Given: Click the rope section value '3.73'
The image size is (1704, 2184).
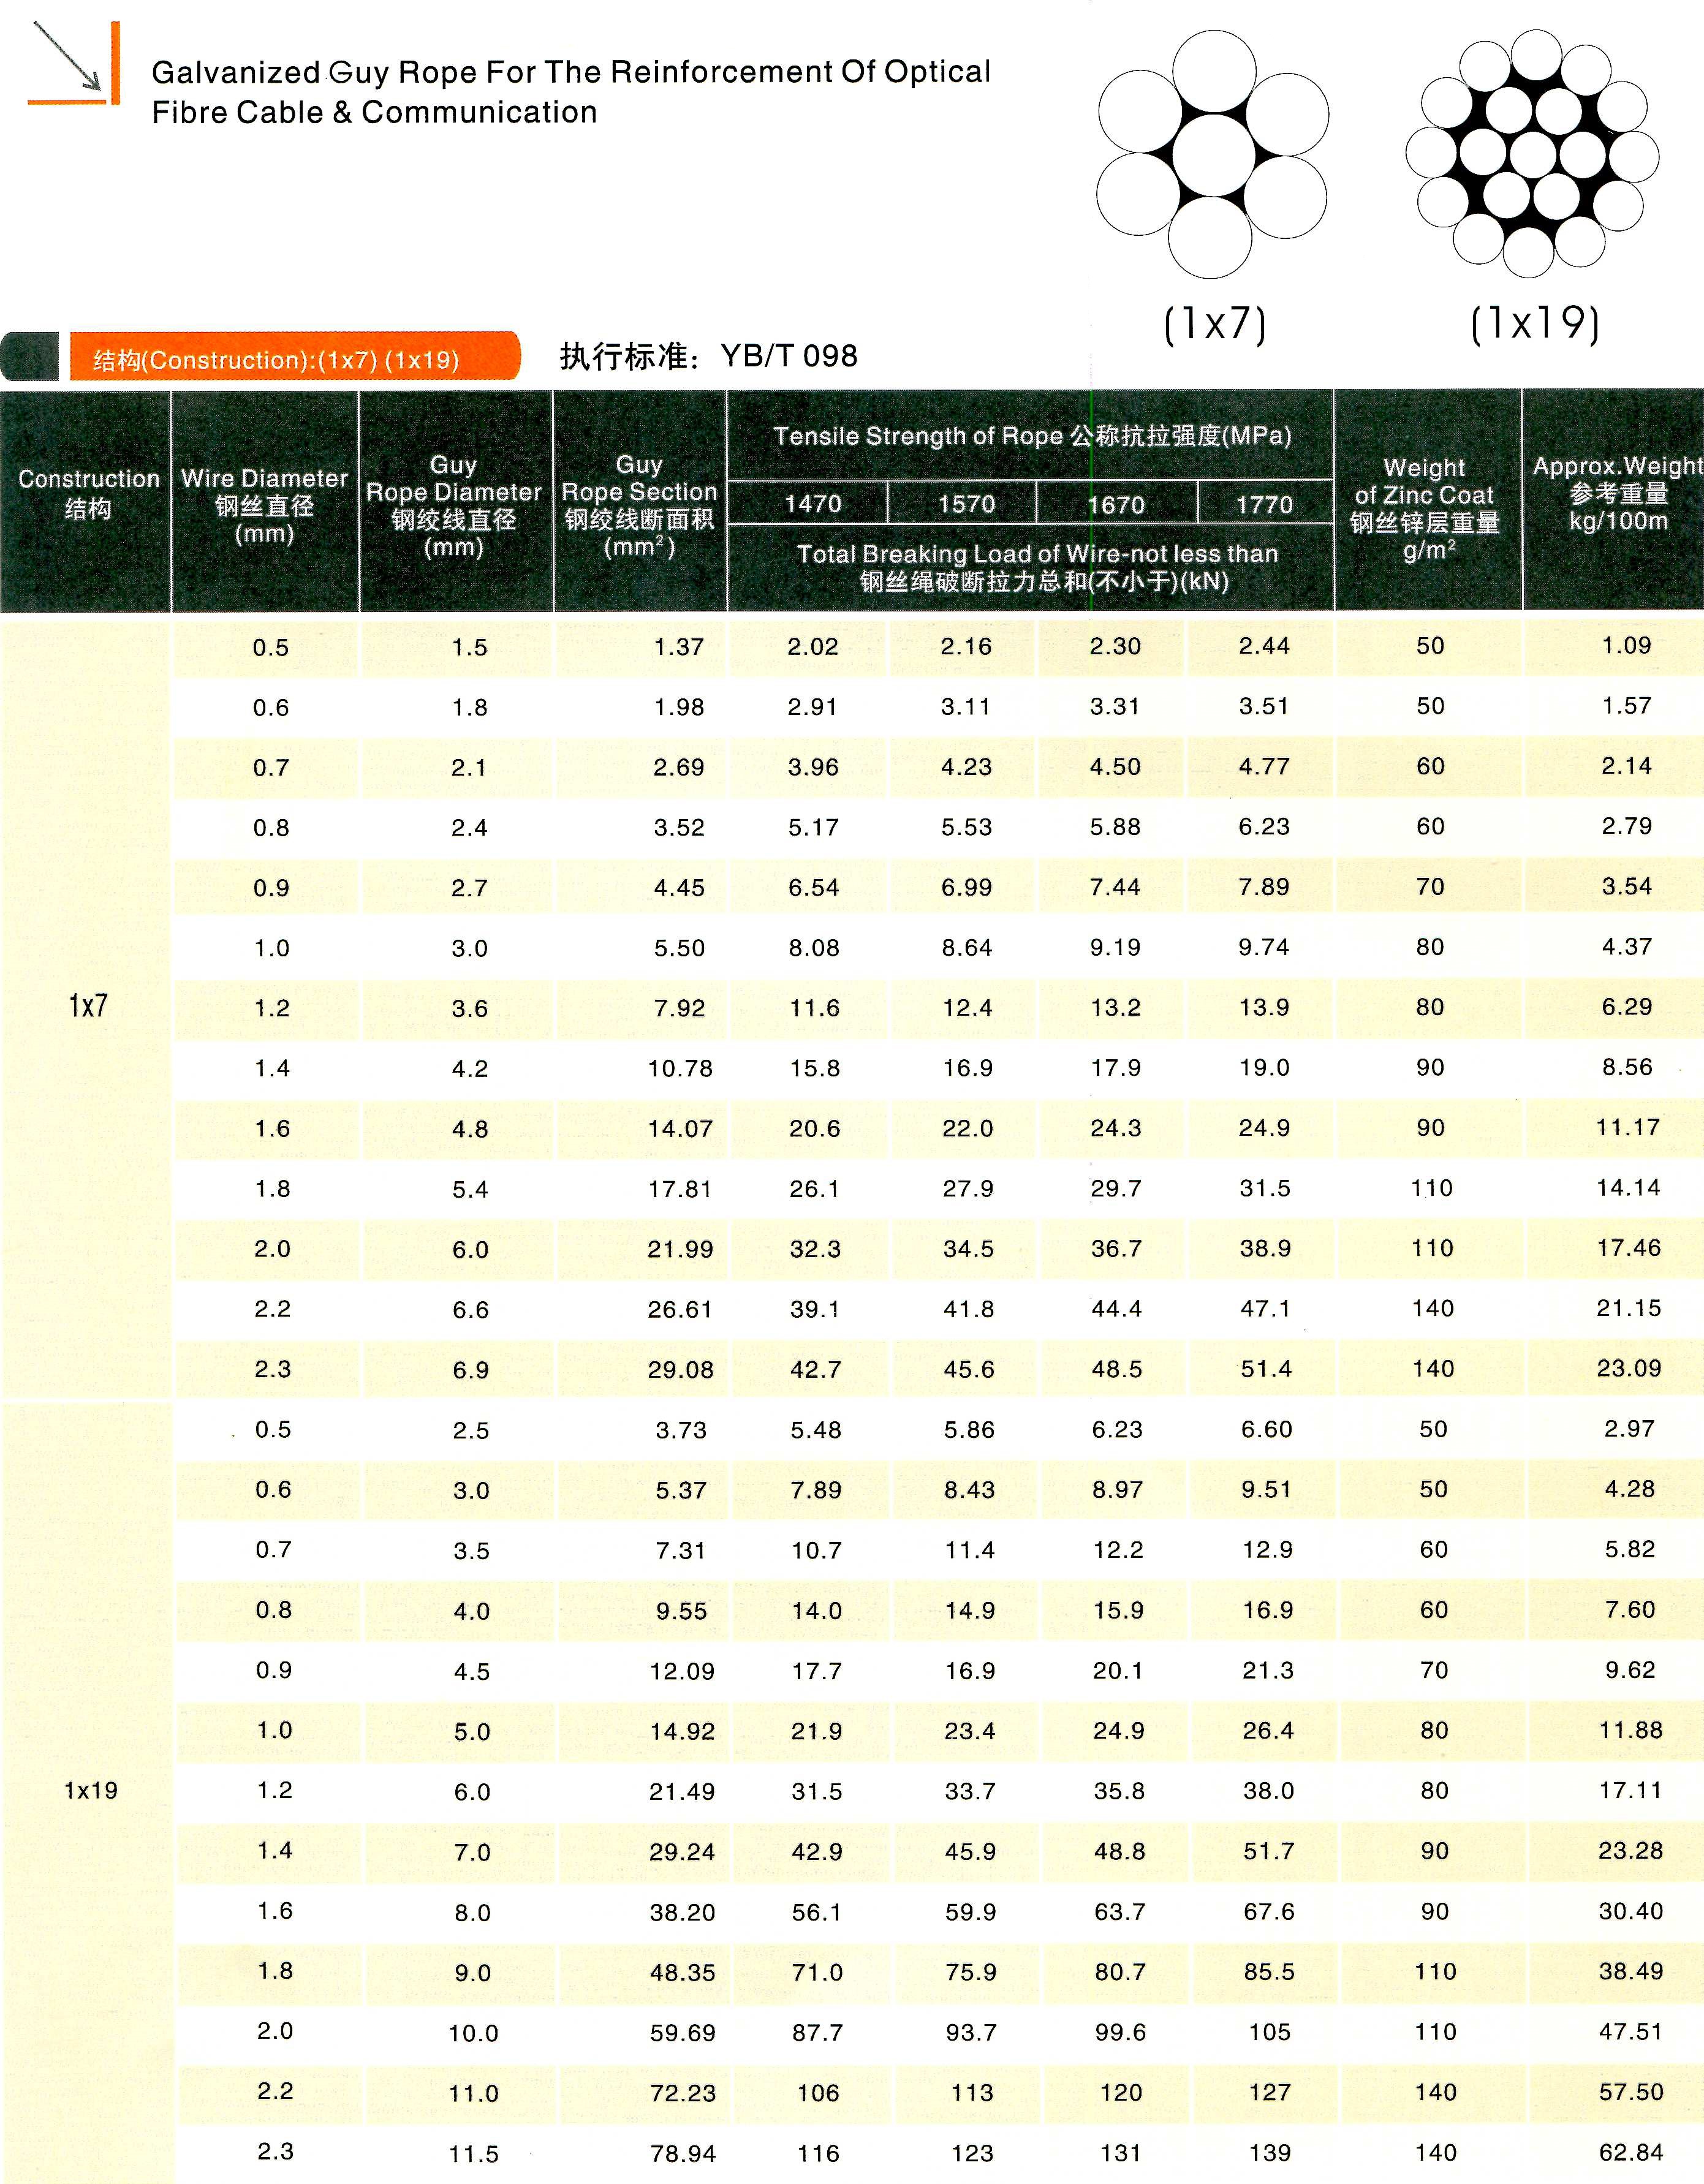Looking at the screenshot, I should pos(681,1430).
